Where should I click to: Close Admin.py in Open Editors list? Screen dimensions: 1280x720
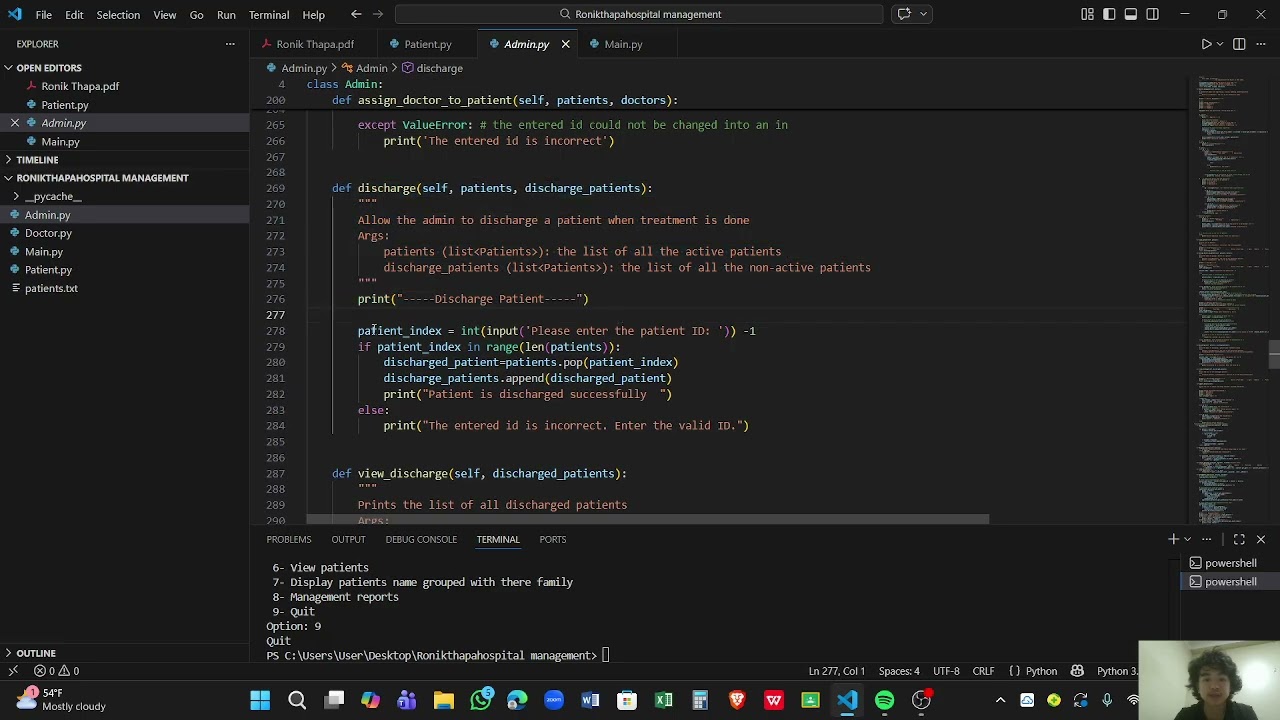click(15, 123)
